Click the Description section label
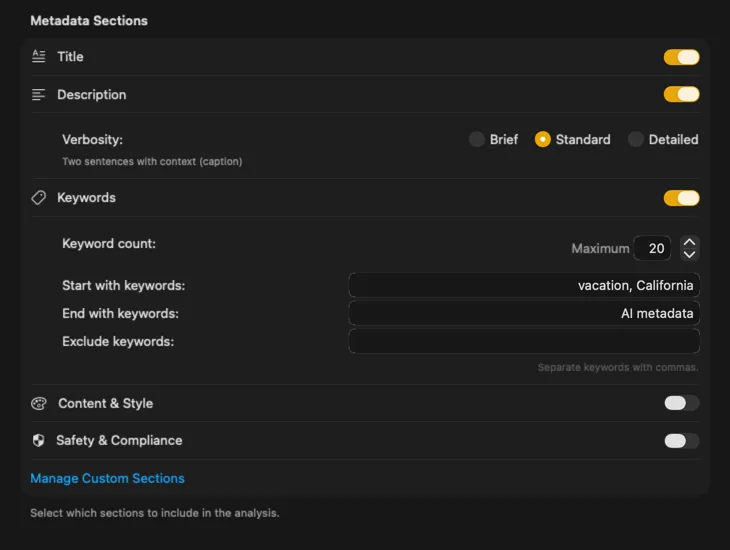The width and height of the screenshot is (730, 550). click(x=92, y=95)
